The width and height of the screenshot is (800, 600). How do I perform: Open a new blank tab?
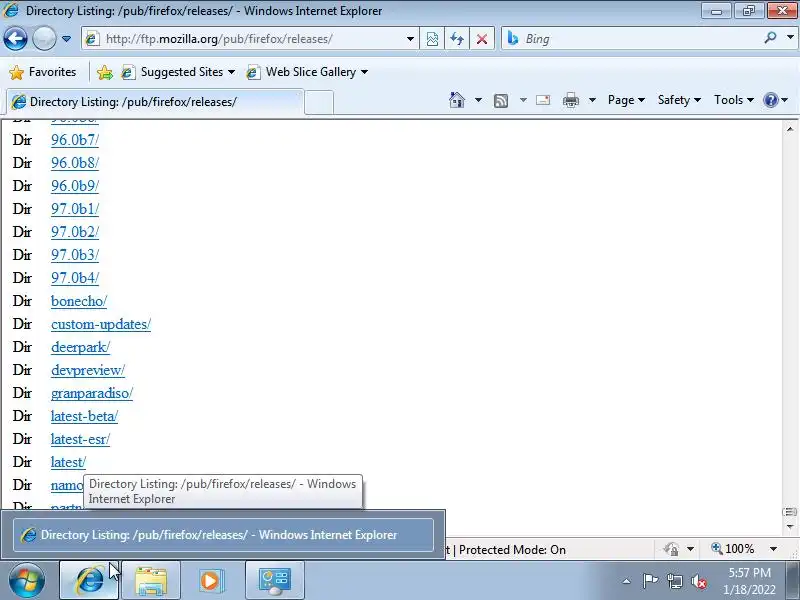319,102
